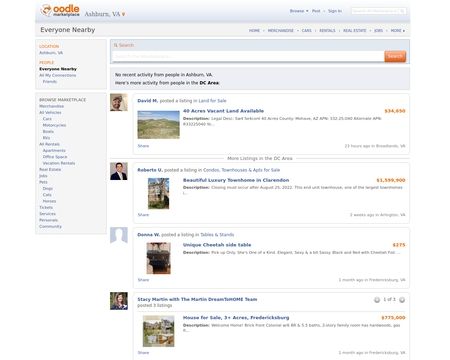Viewport: 450px width, 360px height.
Task: Click the Donna W. name link
Action: point(148,235)
